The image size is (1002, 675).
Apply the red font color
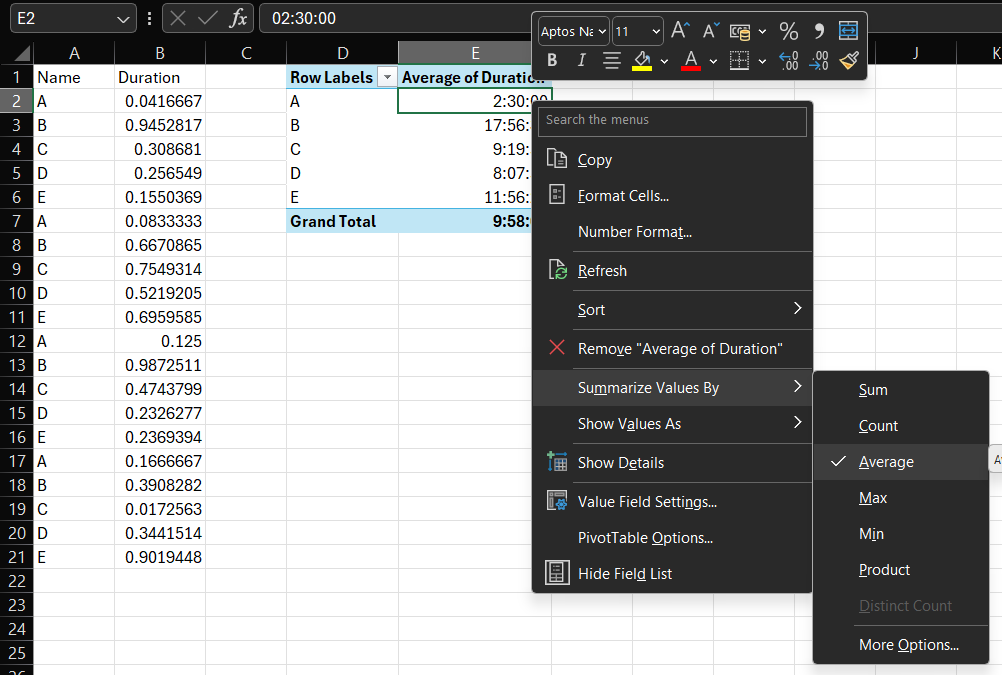691,61
